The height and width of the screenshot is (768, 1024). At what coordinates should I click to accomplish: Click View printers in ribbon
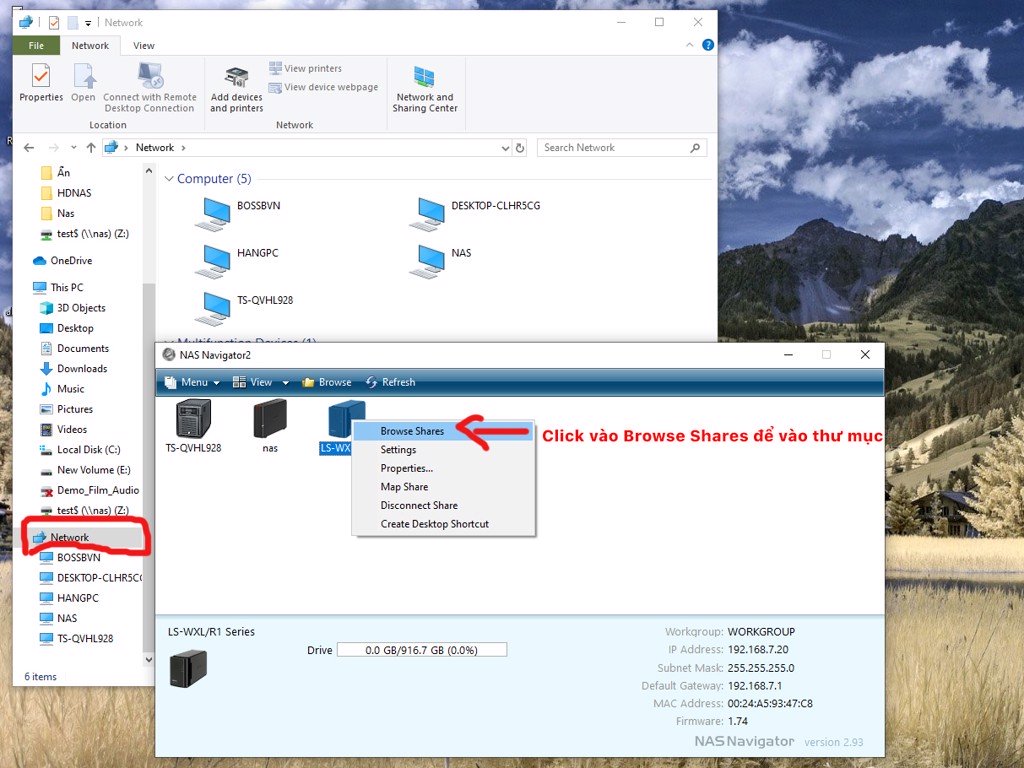[306, 68]
